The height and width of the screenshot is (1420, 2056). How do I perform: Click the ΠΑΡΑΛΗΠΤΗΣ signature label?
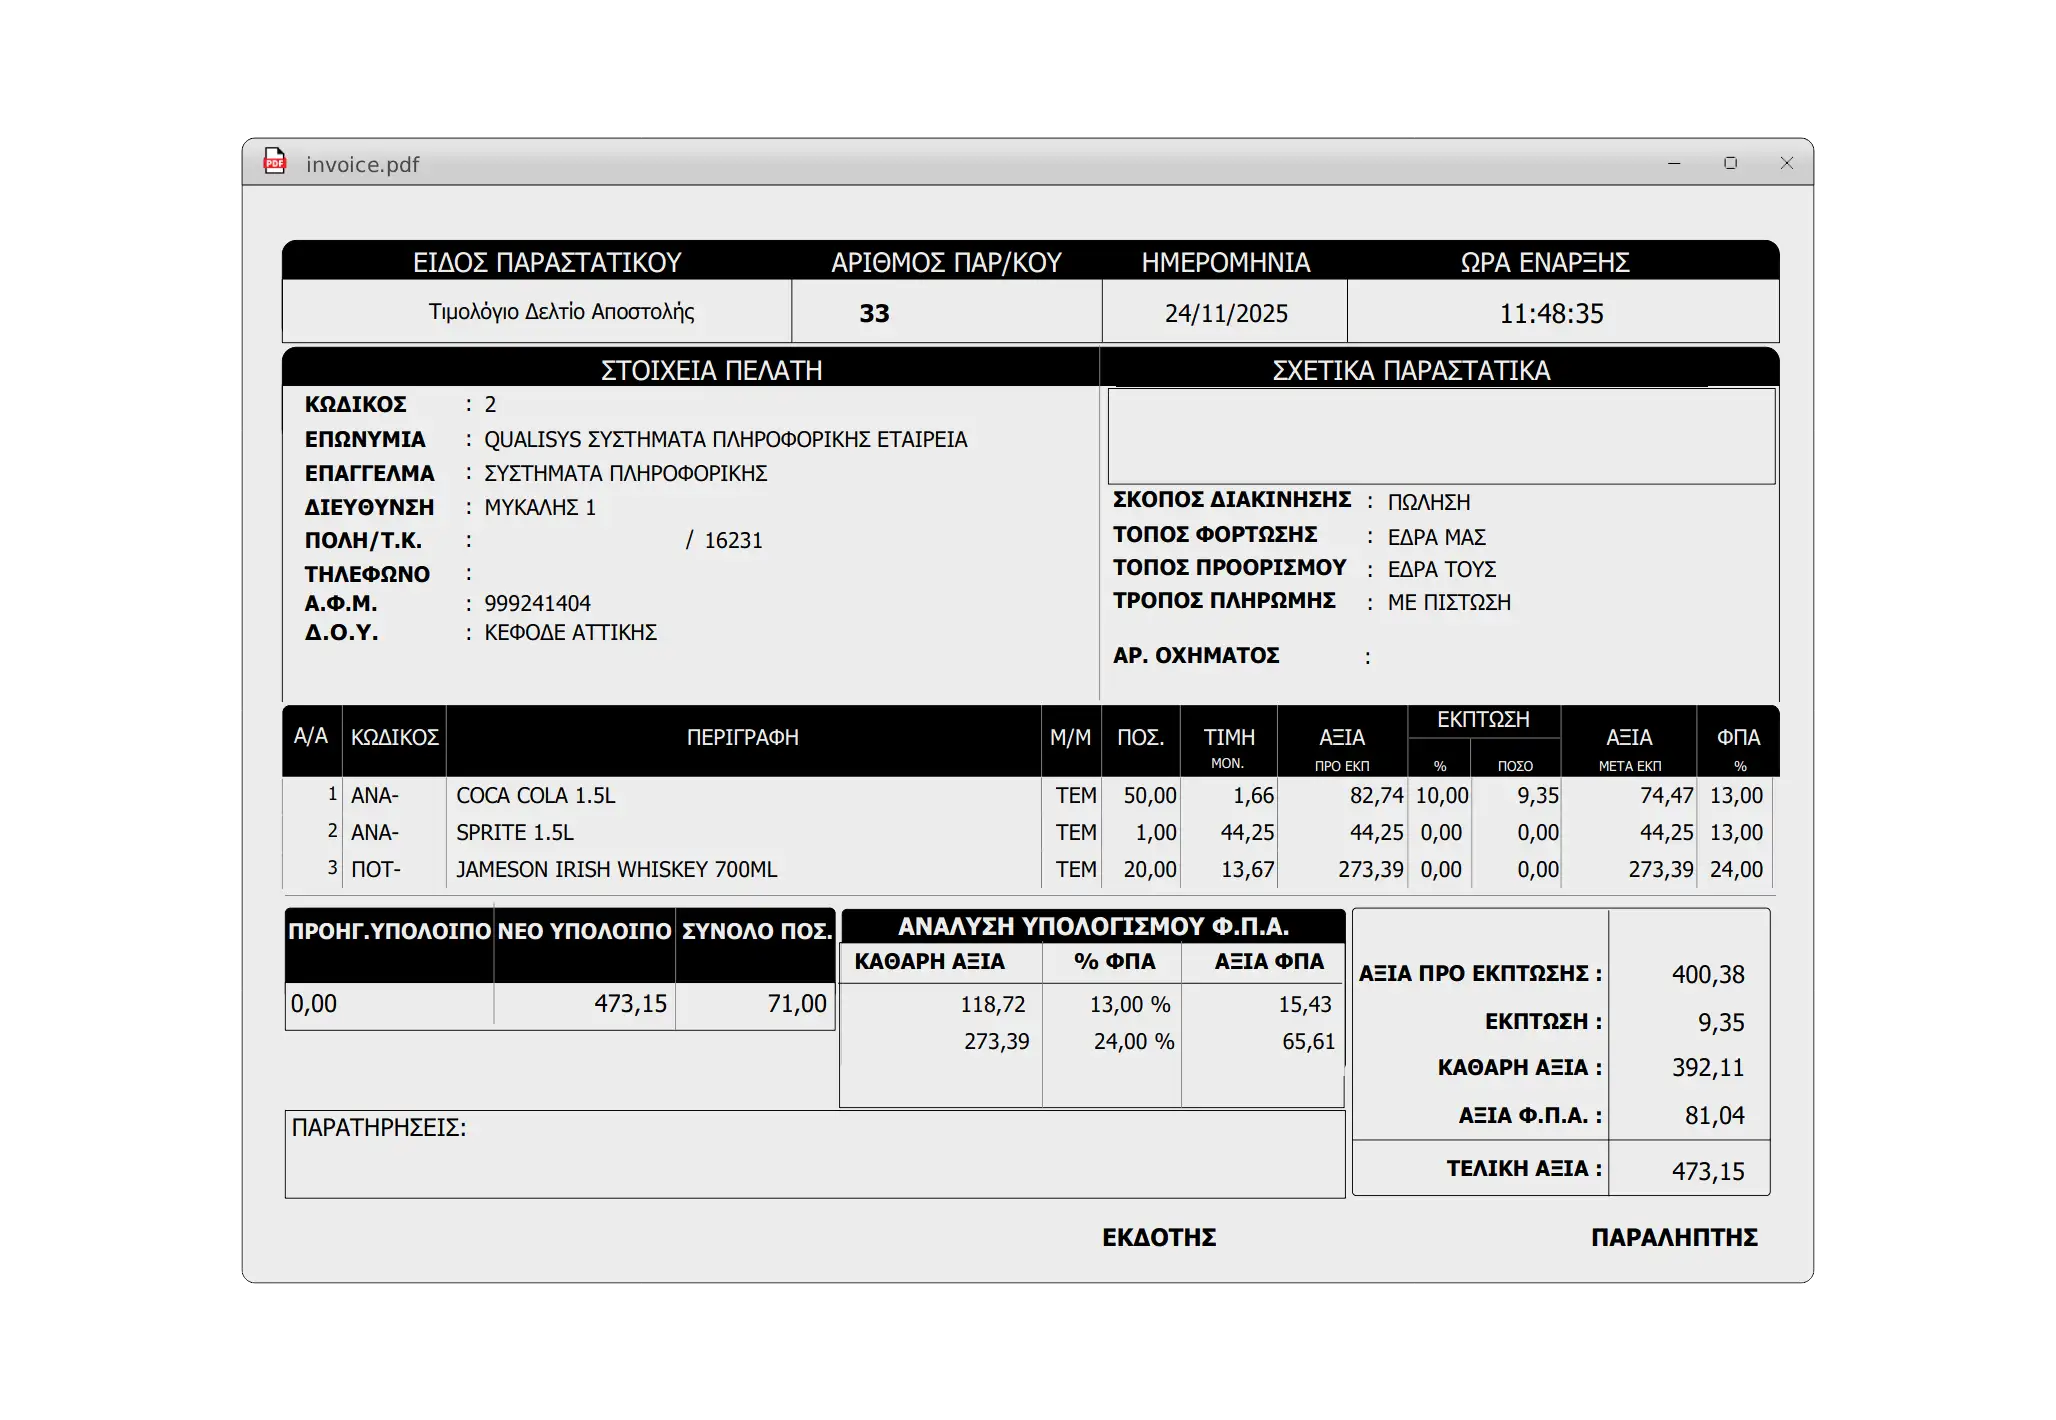[x=1674, y=1238]
